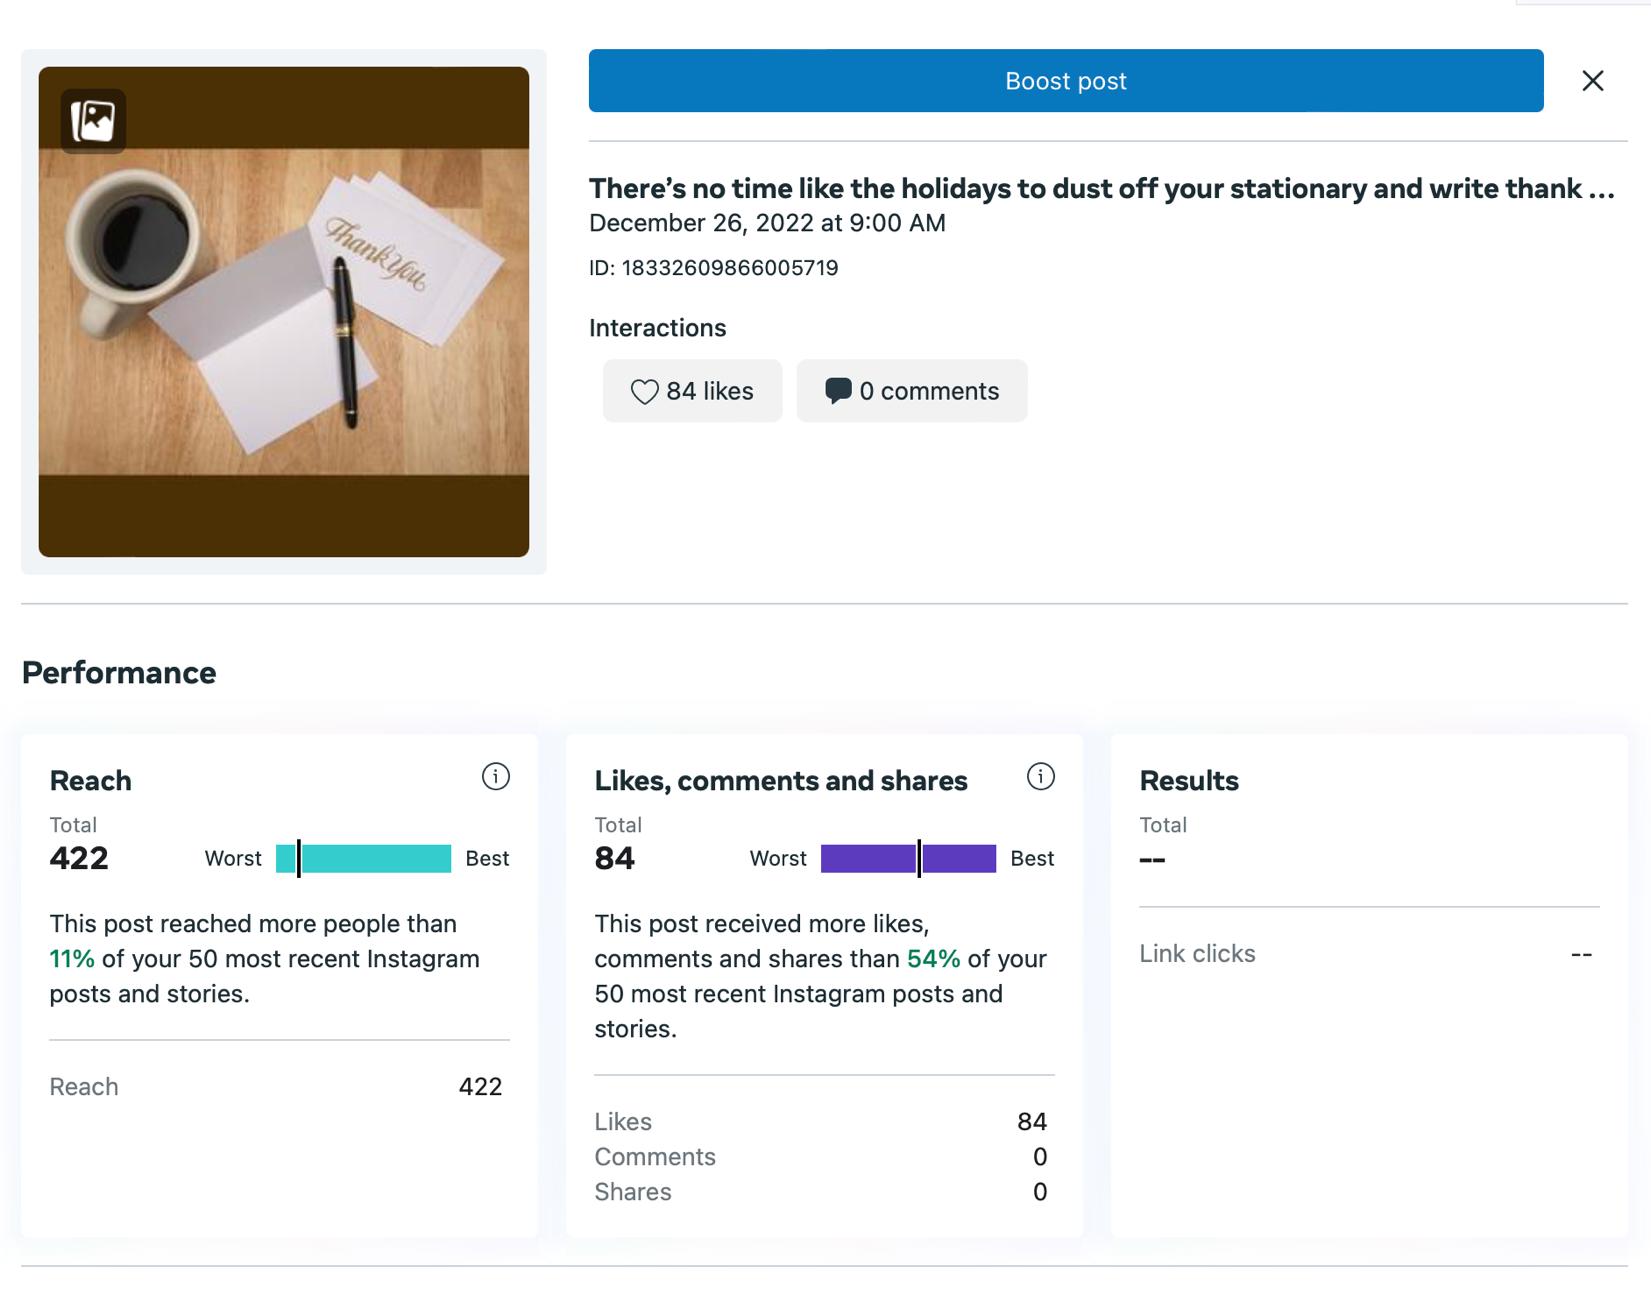Click the Performance section heading
1651x1302 pixels.
[119, 673]
